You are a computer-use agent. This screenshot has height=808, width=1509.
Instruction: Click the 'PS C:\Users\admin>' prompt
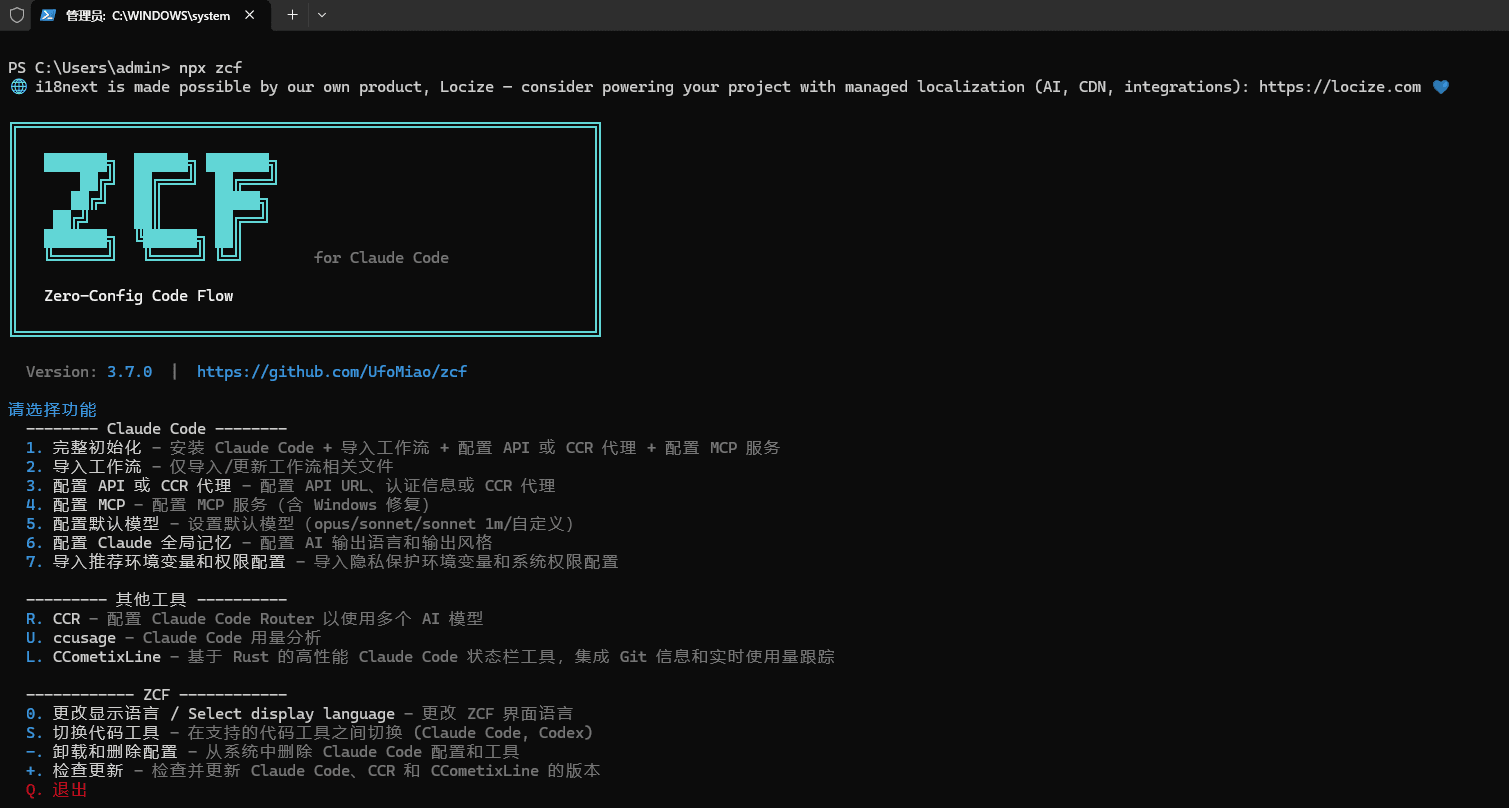pos(89,68)
